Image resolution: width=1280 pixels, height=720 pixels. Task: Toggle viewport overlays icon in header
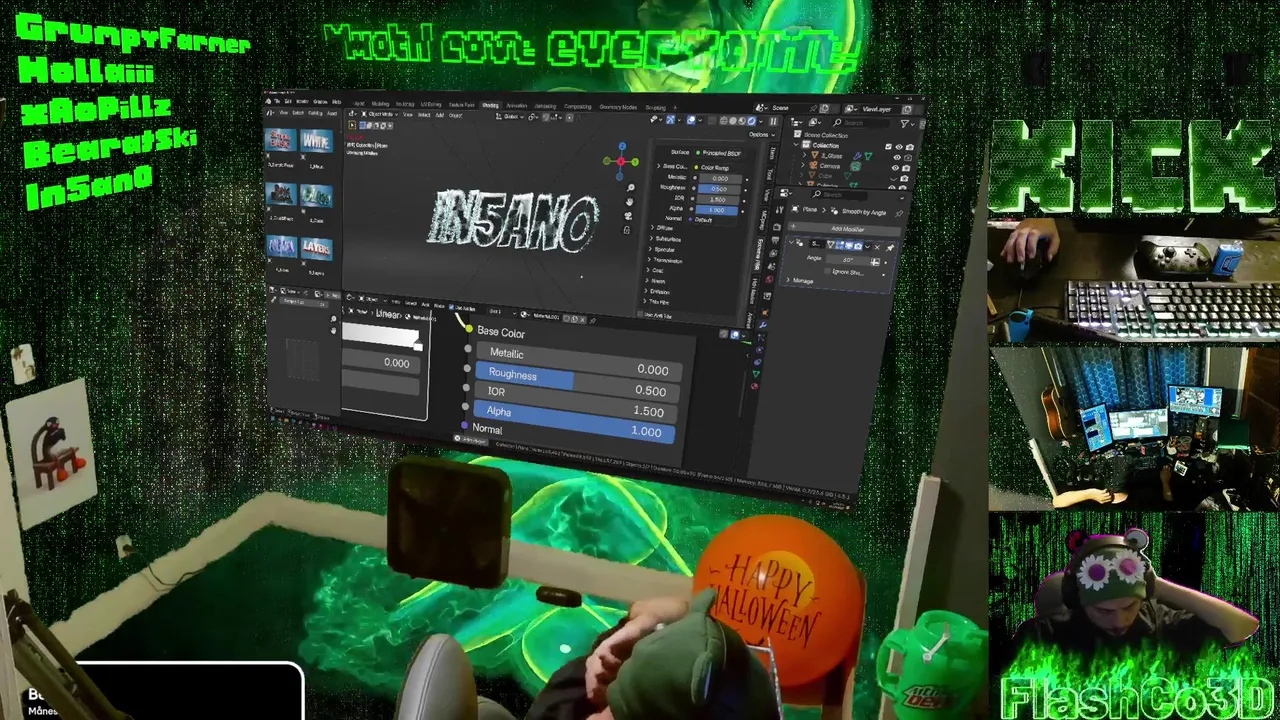pos(691,120)
